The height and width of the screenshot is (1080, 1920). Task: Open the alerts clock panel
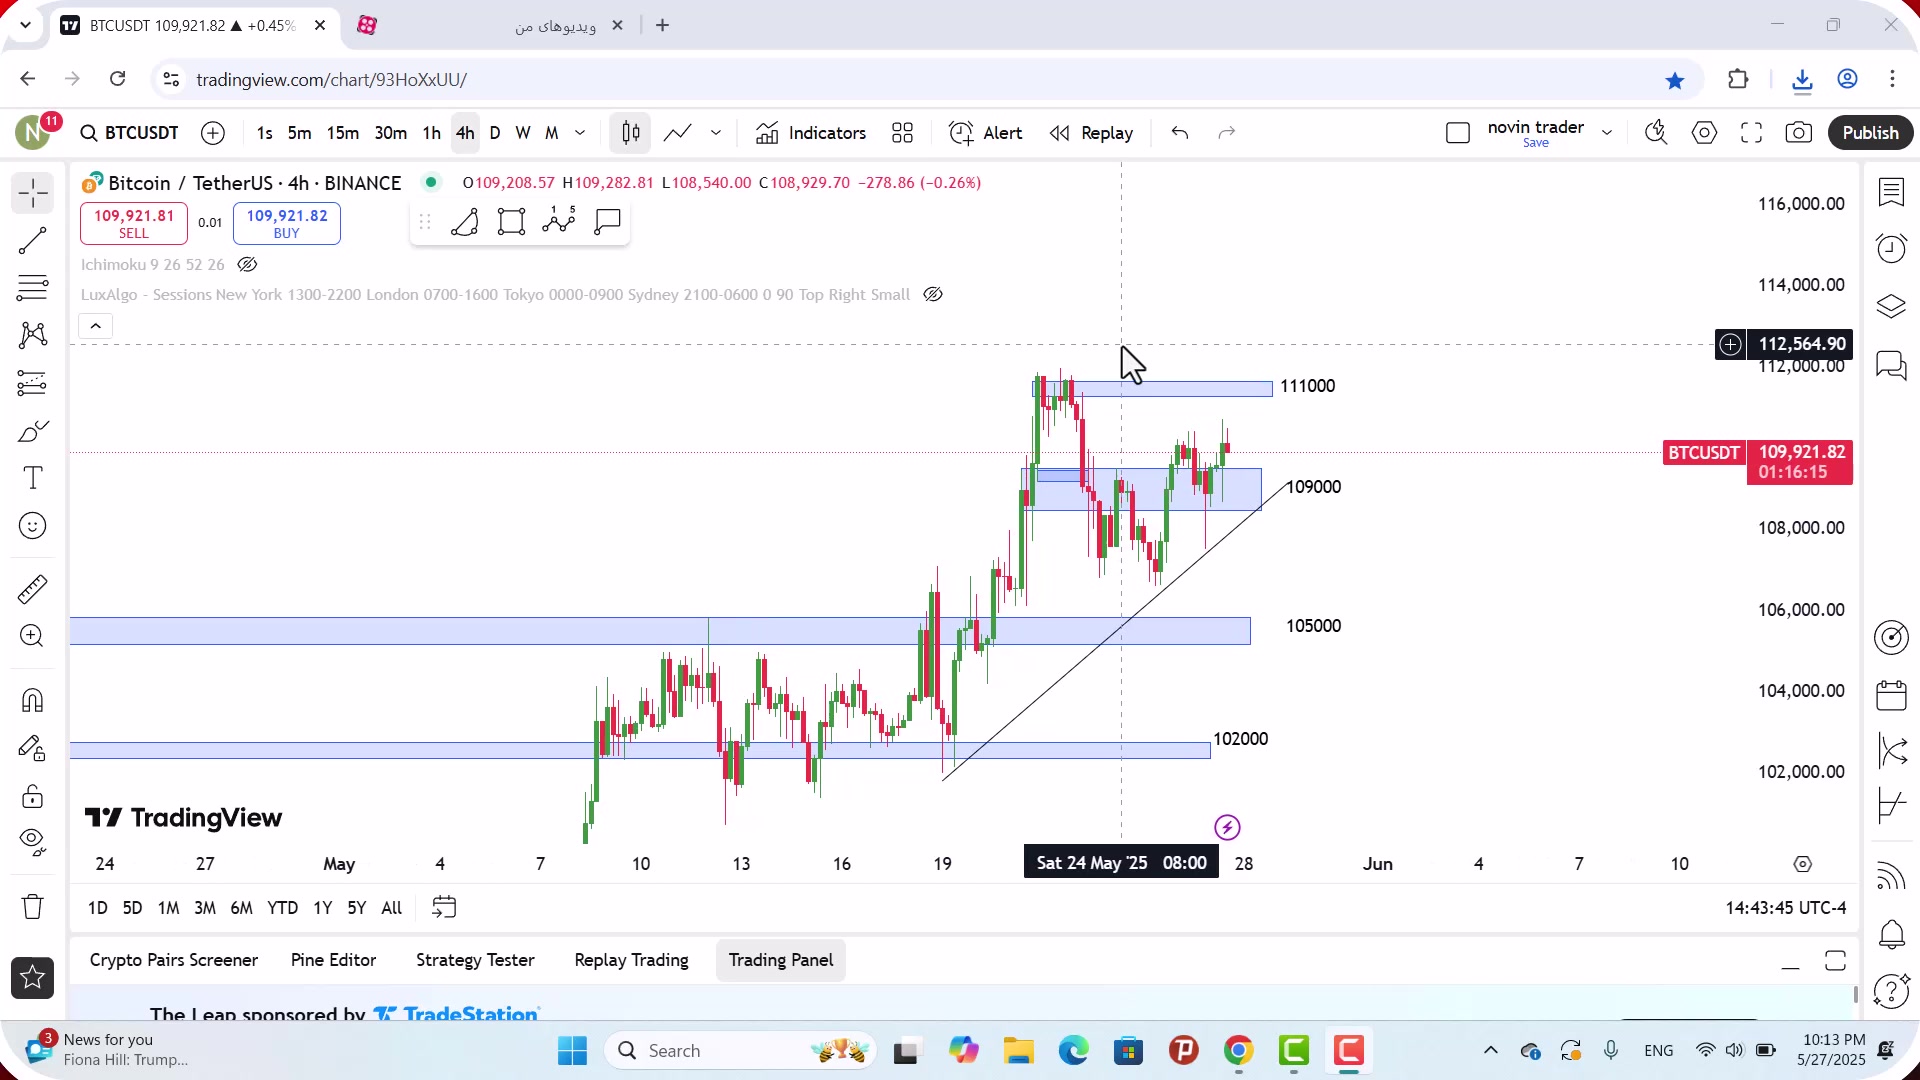click(1891, 248)
